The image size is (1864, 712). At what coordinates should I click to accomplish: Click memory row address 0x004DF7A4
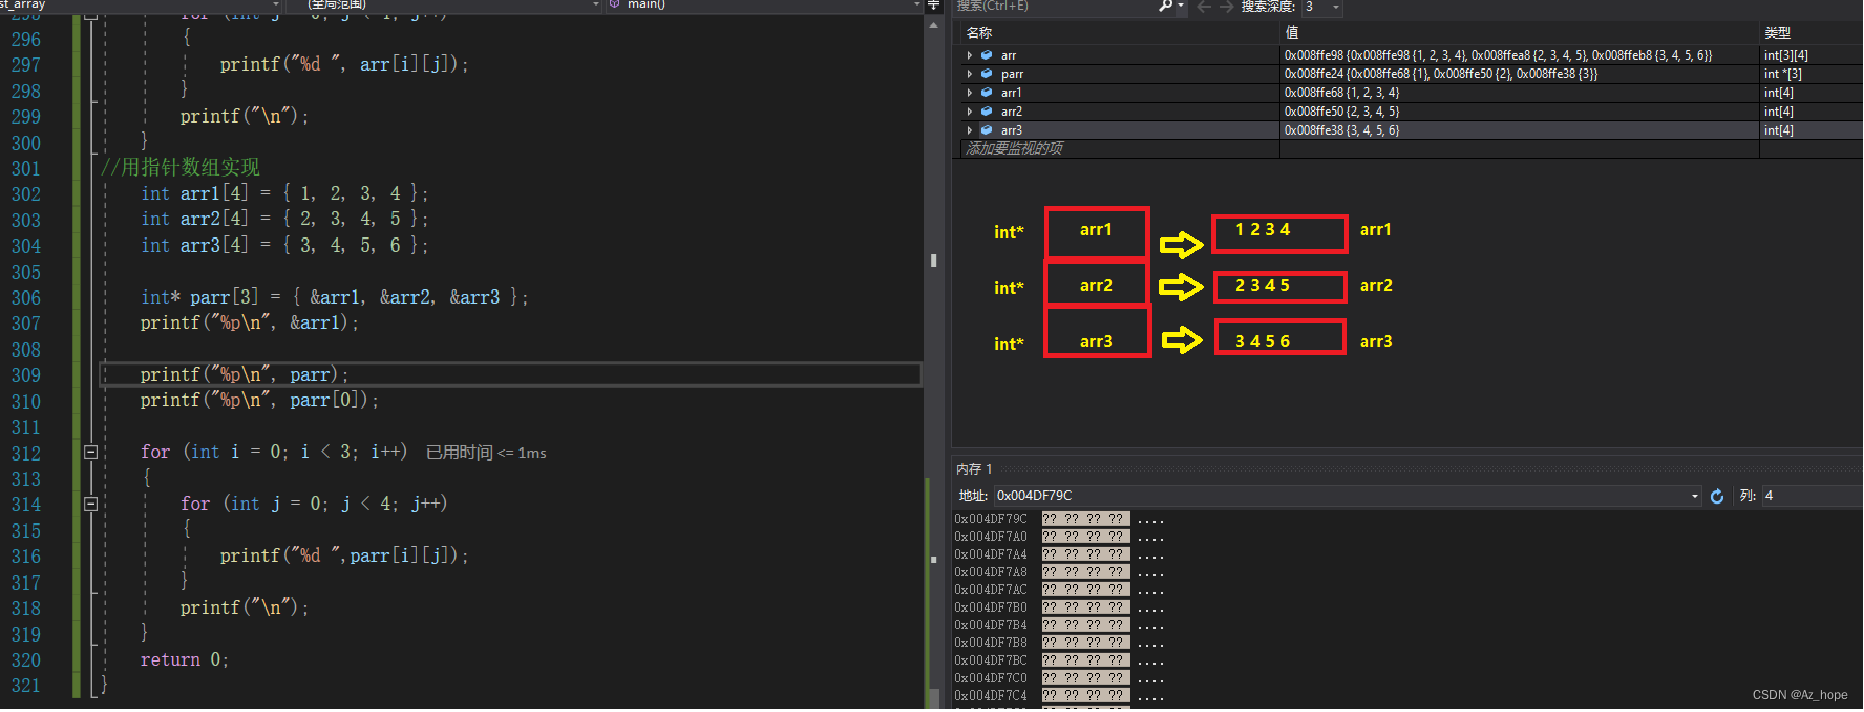click(990, 555)
